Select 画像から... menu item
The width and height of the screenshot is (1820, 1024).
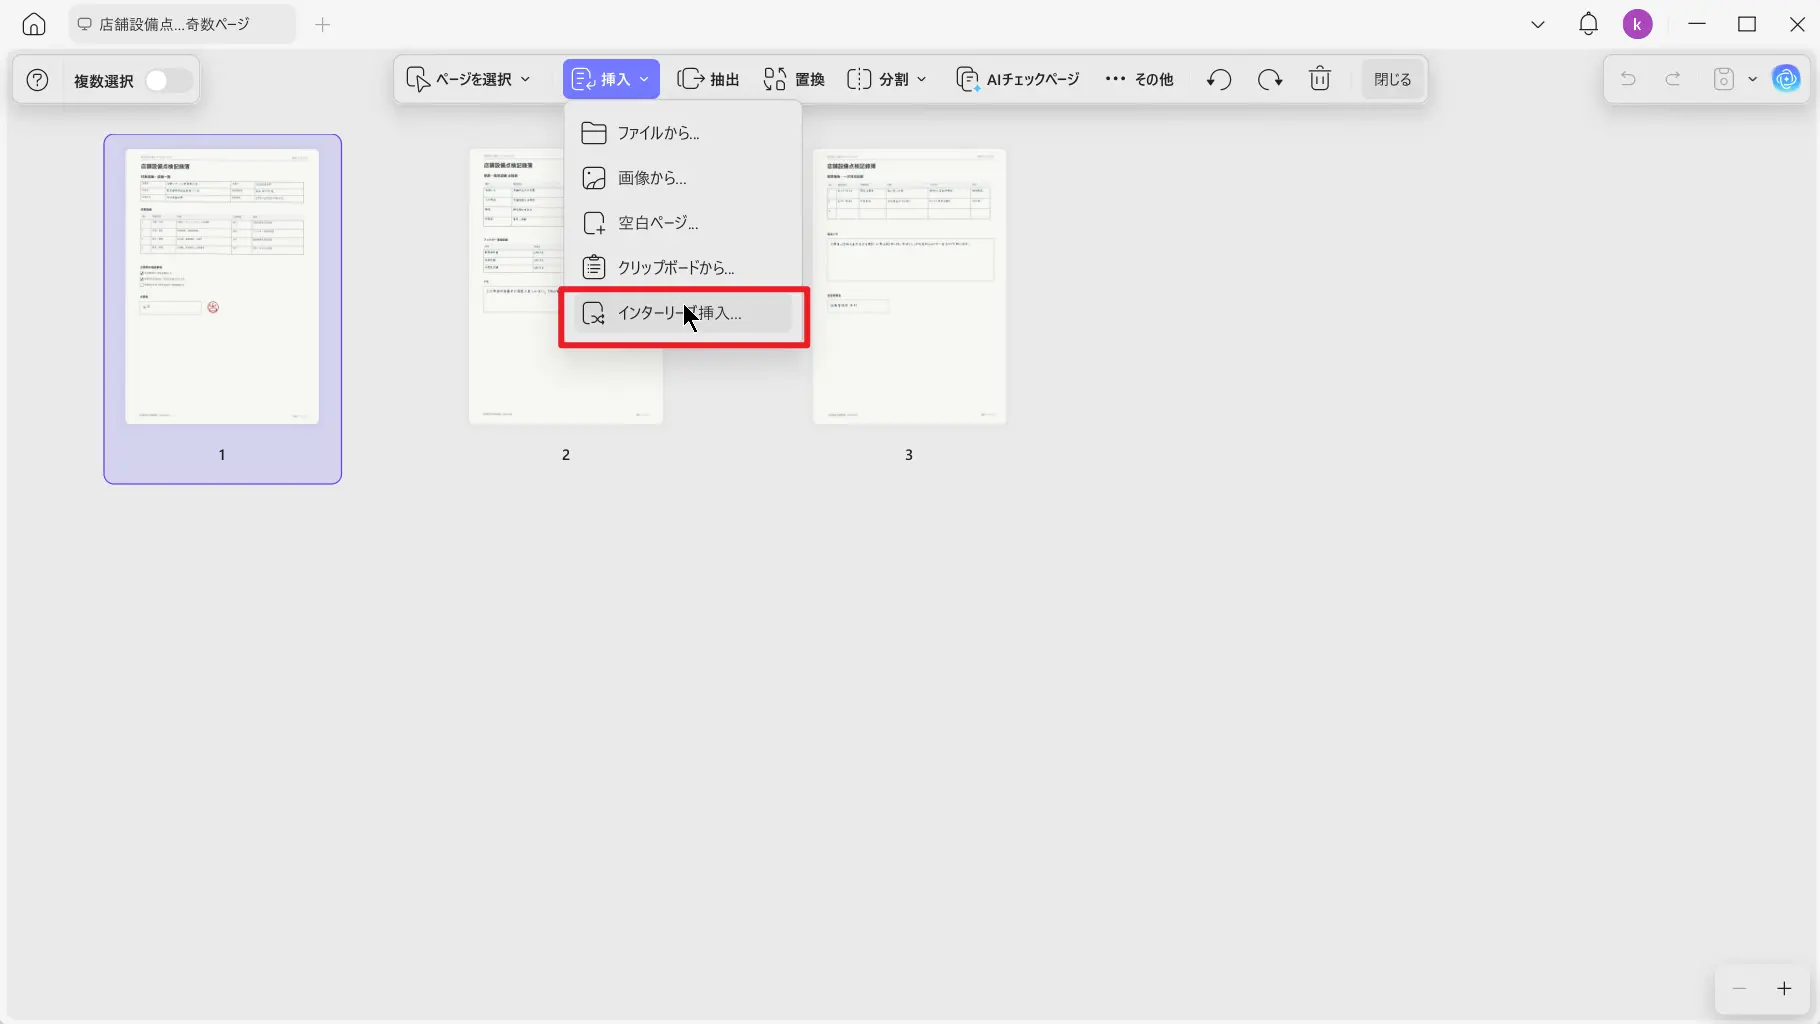pyautogui.click(x=683, y=178)
